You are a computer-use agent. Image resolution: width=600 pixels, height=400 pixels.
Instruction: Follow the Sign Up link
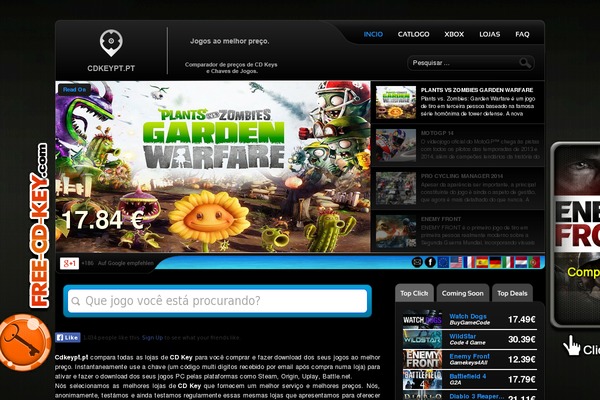click(152, 338)
